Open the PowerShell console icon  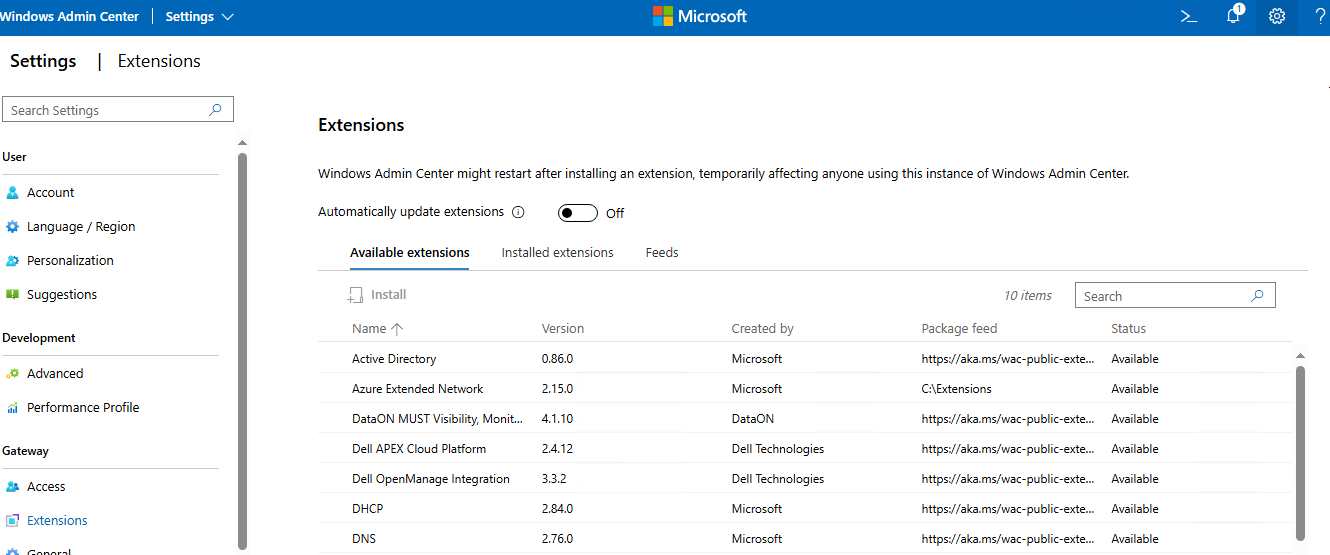click(x=1188, y=16)
